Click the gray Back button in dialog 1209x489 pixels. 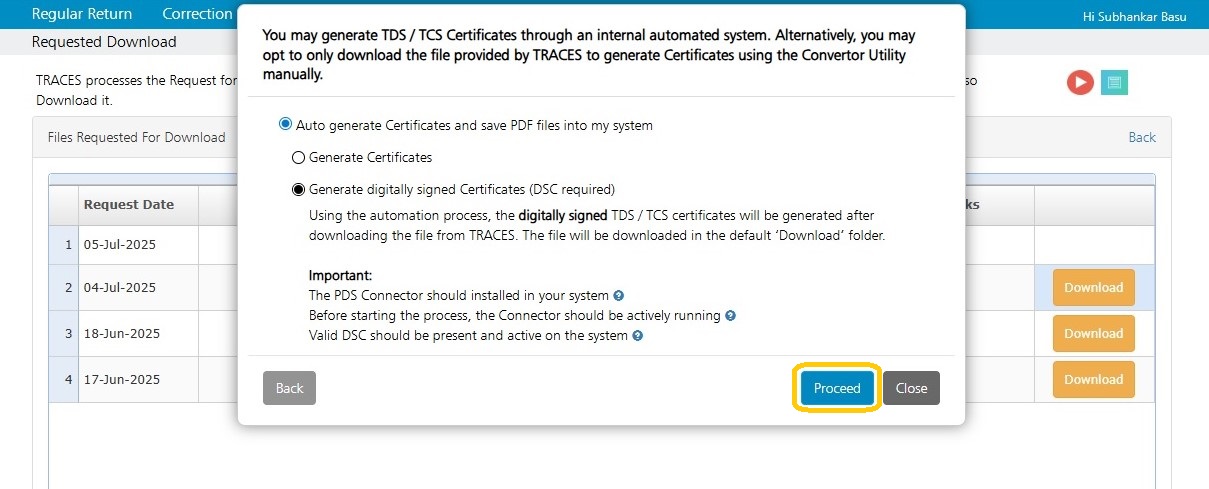pyautogui.click(x=289, y=388)
